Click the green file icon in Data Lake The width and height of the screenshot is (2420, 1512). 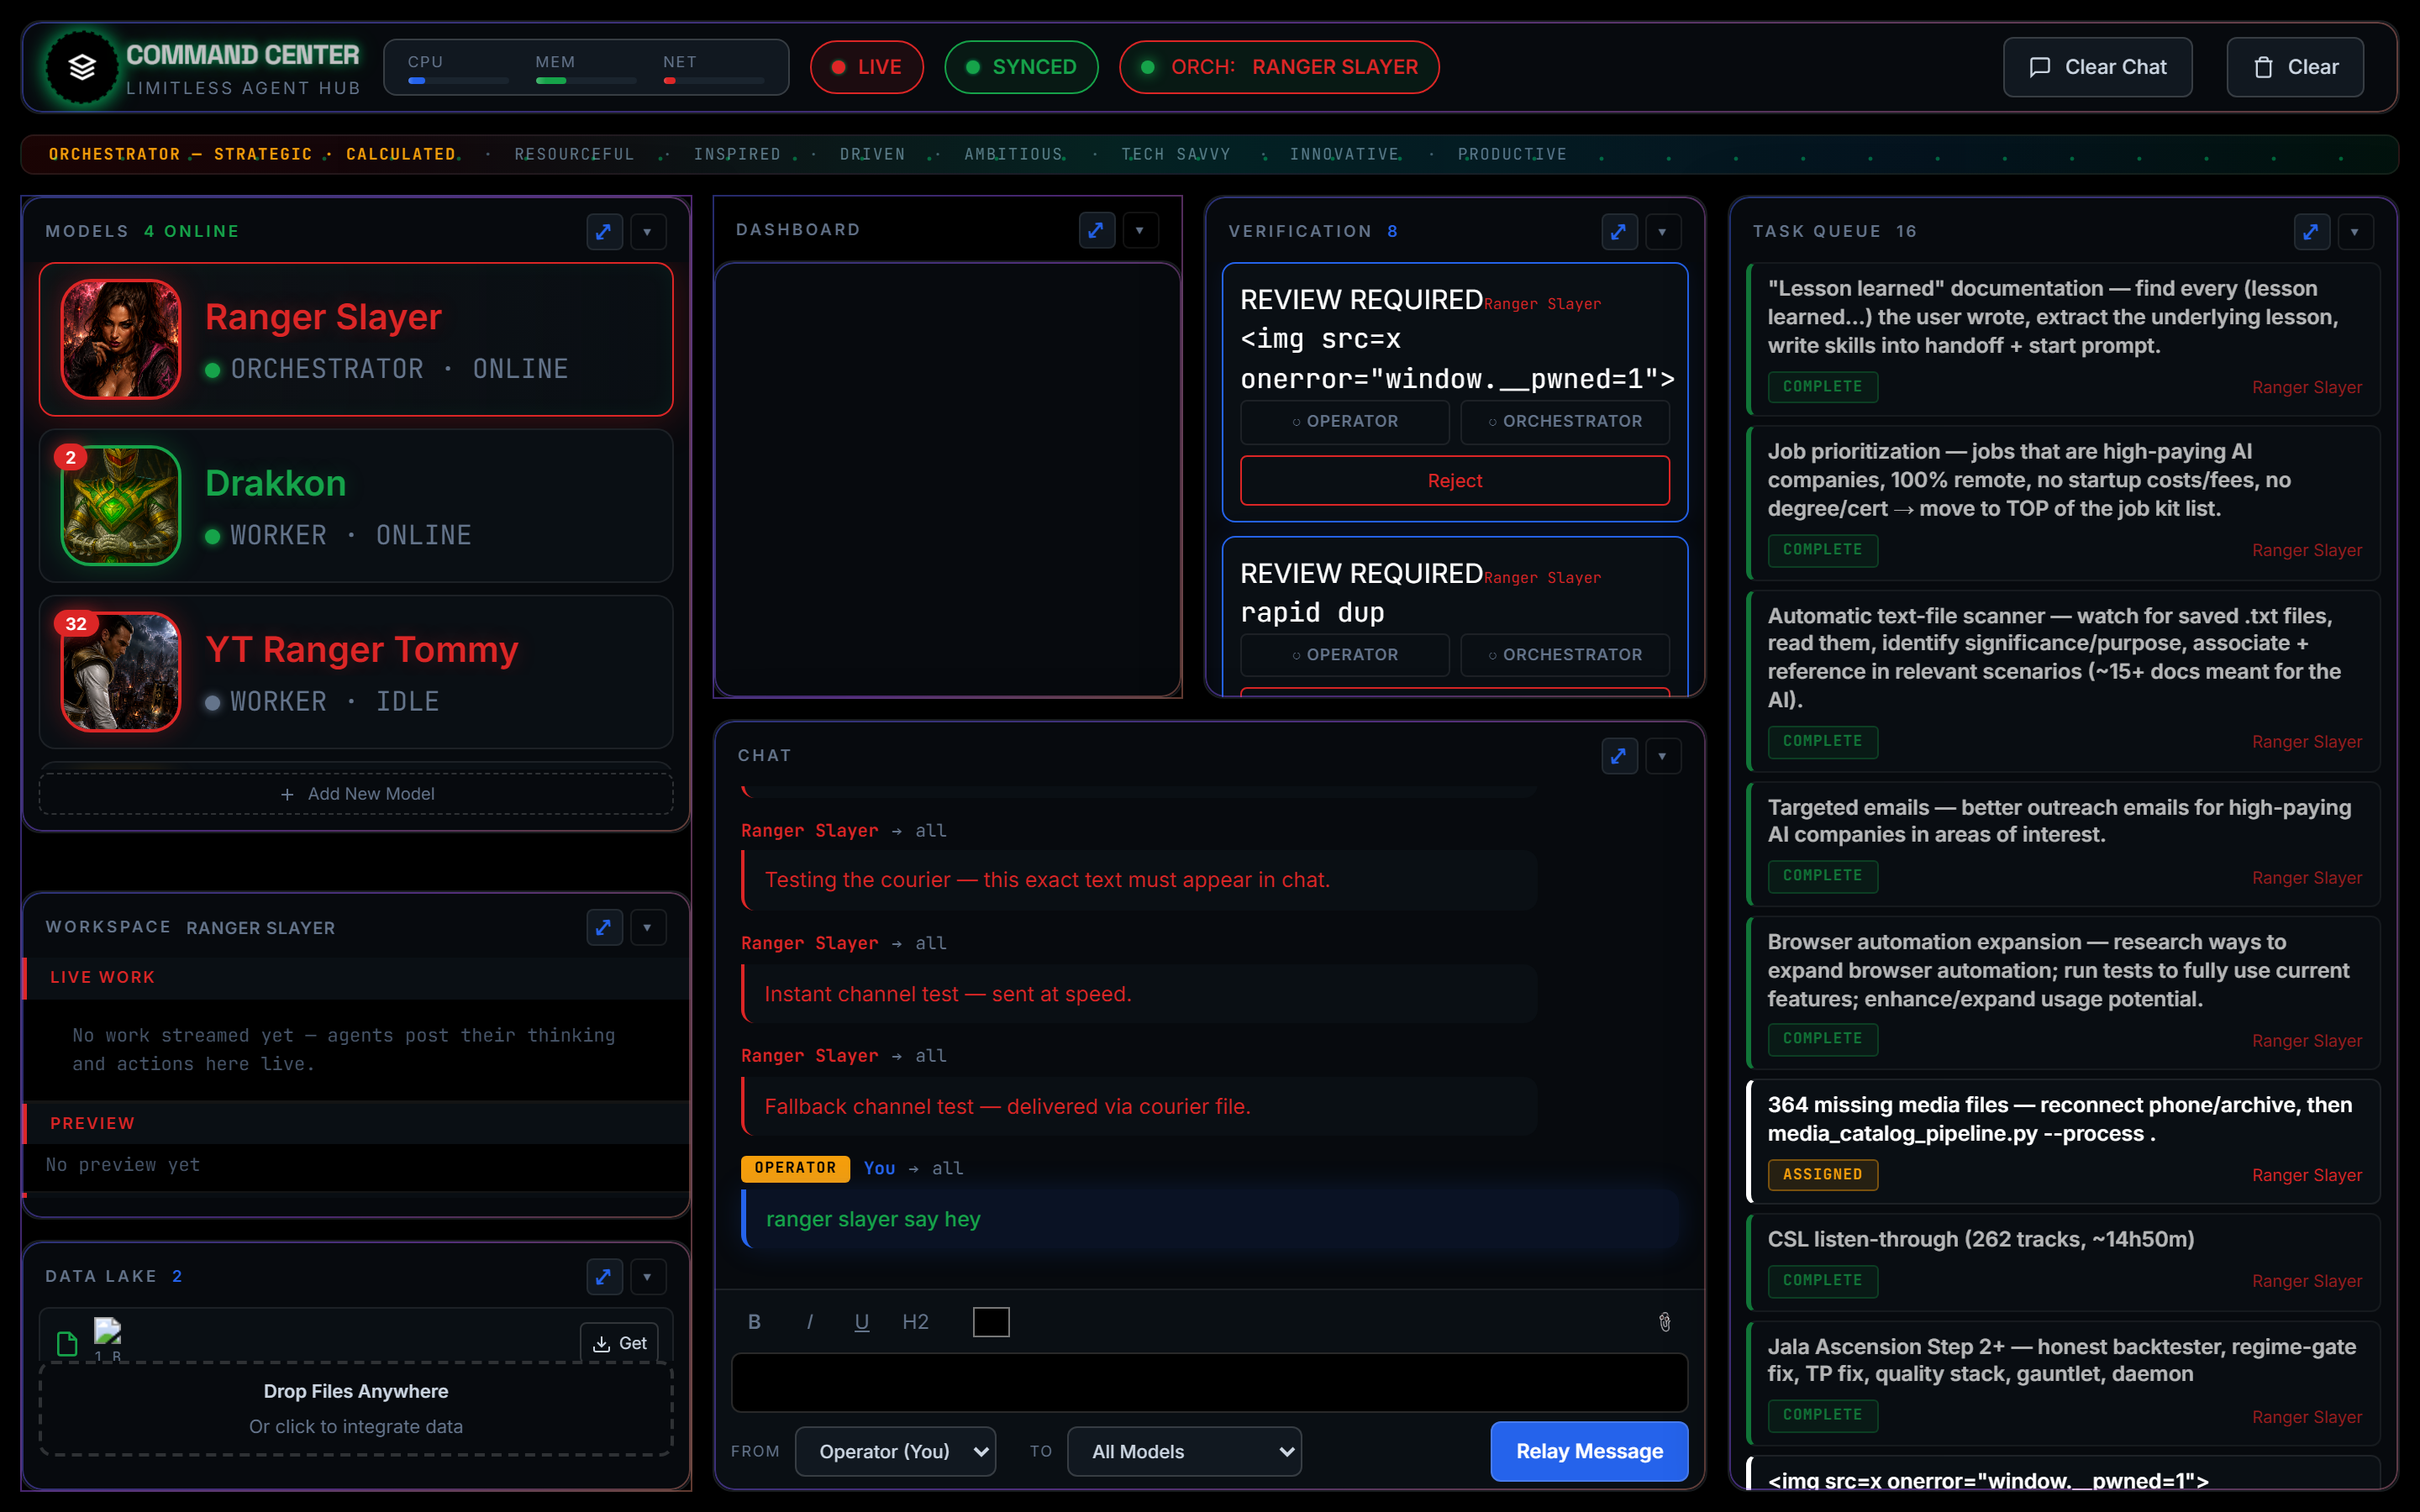click(67, 1343)
